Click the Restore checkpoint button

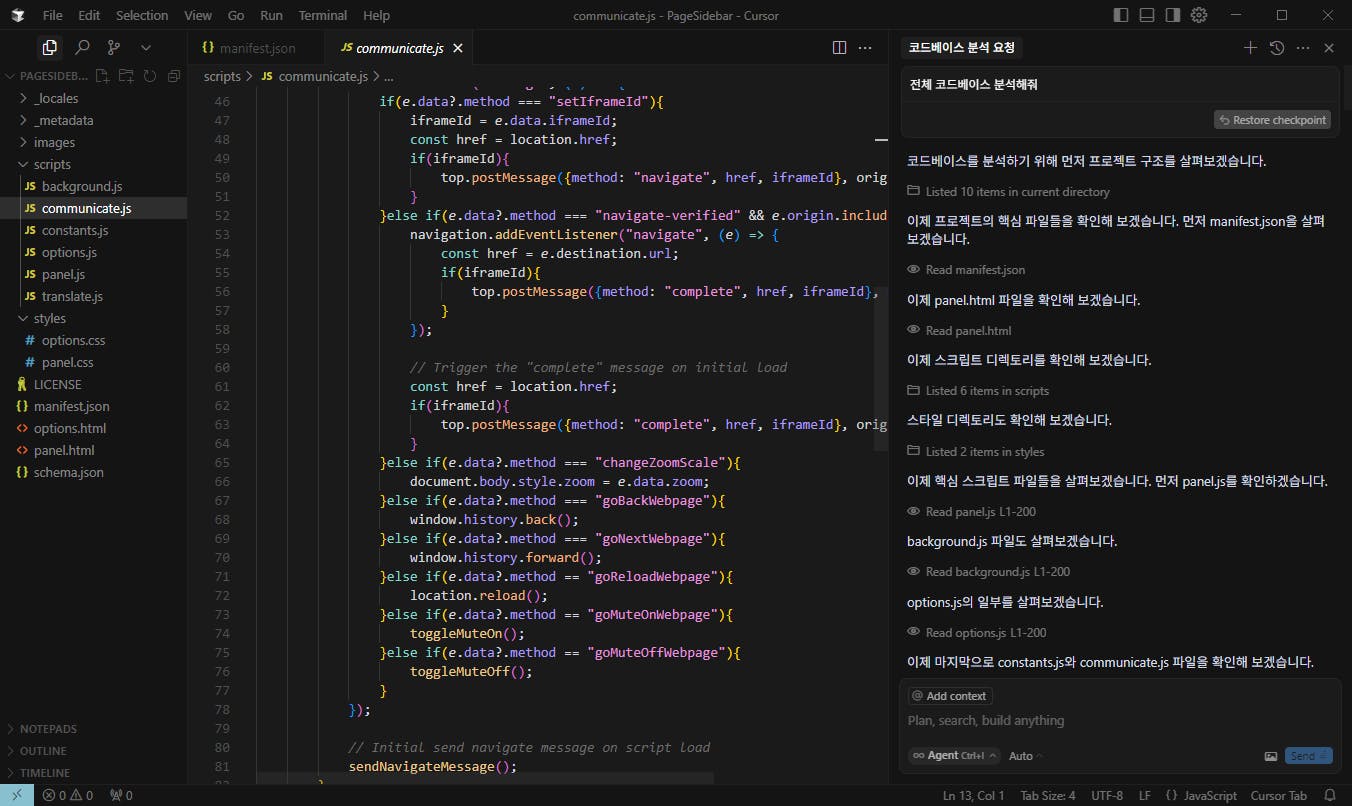[x=1272, y=120]
